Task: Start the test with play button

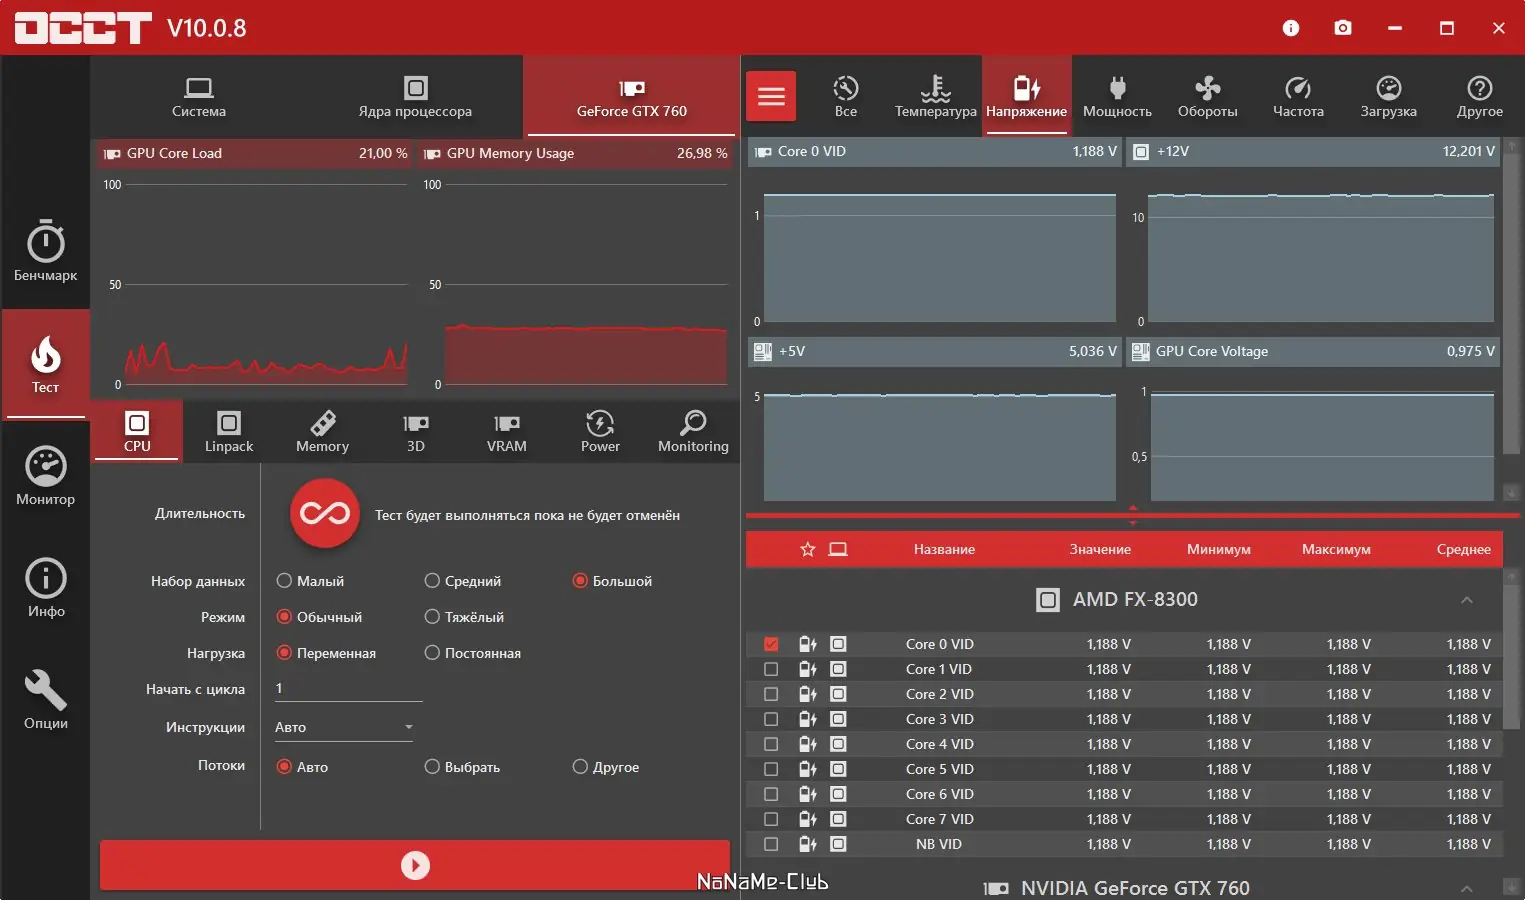Action: coord(415,865)
